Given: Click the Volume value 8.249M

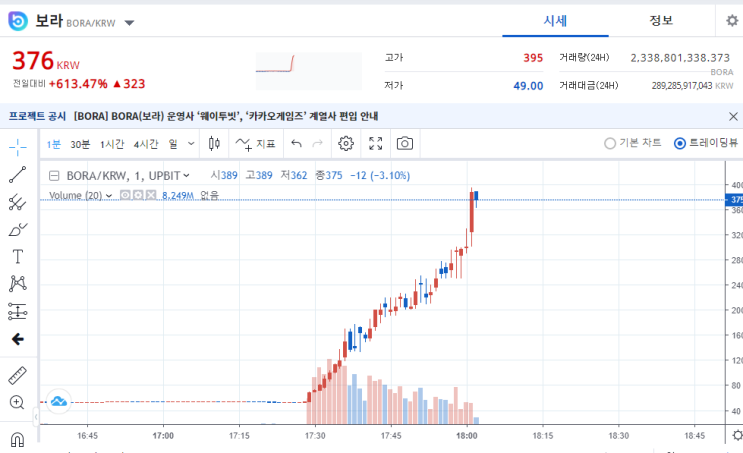Looking at the screenshot, I should tap(178, 196).
